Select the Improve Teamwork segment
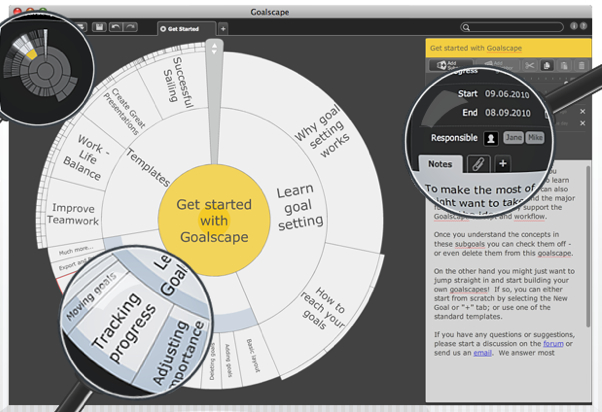This screenshot has width=602, height=412. (73, 214)
